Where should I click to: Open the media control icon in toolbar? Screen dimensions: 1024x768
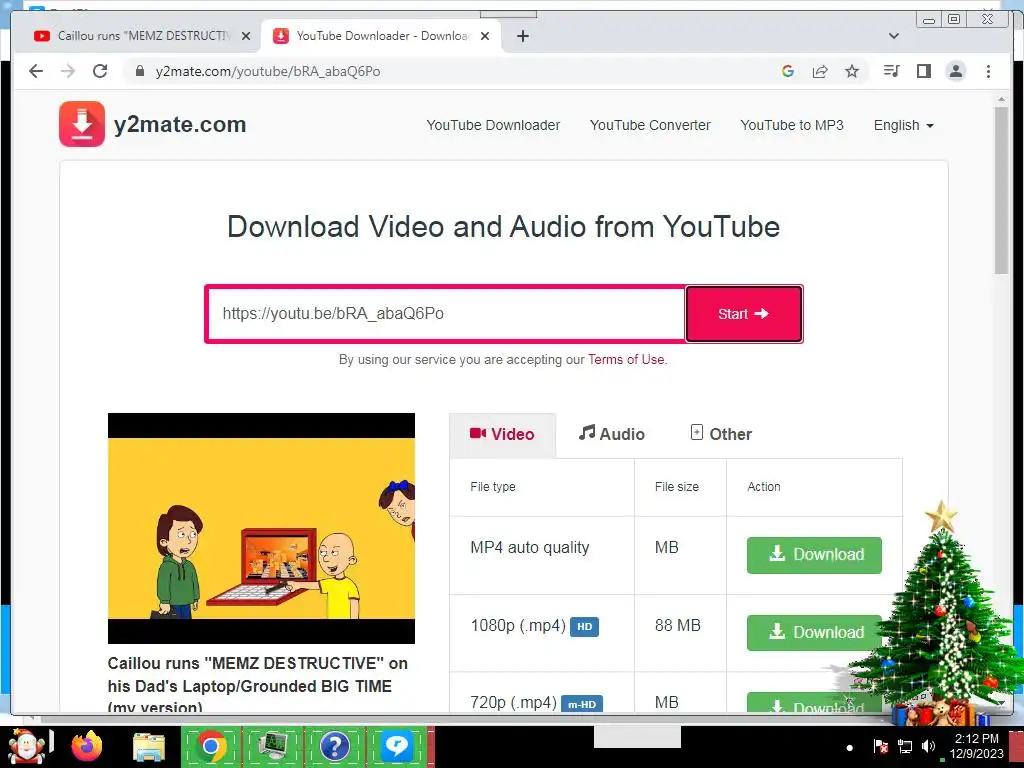pos(891,71)
